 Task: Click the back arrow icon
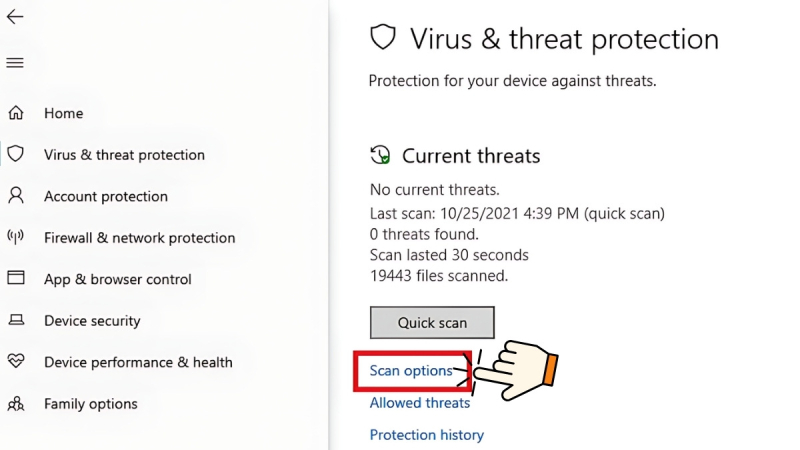tap(15, 17)
